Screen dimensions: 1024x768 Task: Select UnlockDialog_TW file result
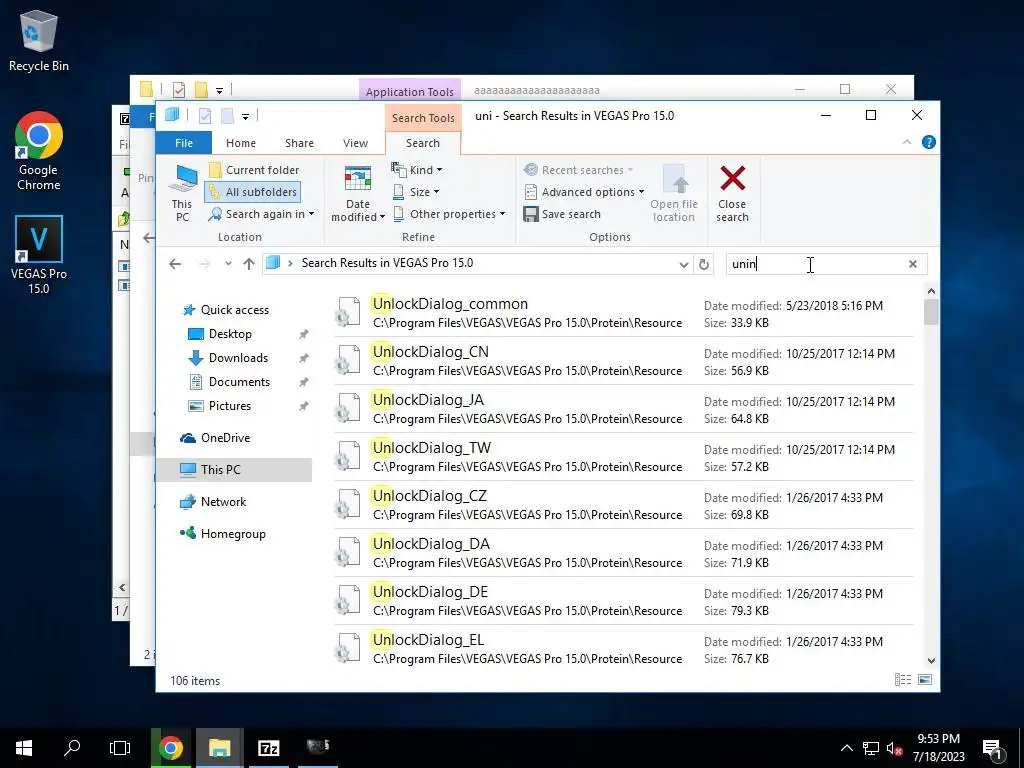coord(623,456)
